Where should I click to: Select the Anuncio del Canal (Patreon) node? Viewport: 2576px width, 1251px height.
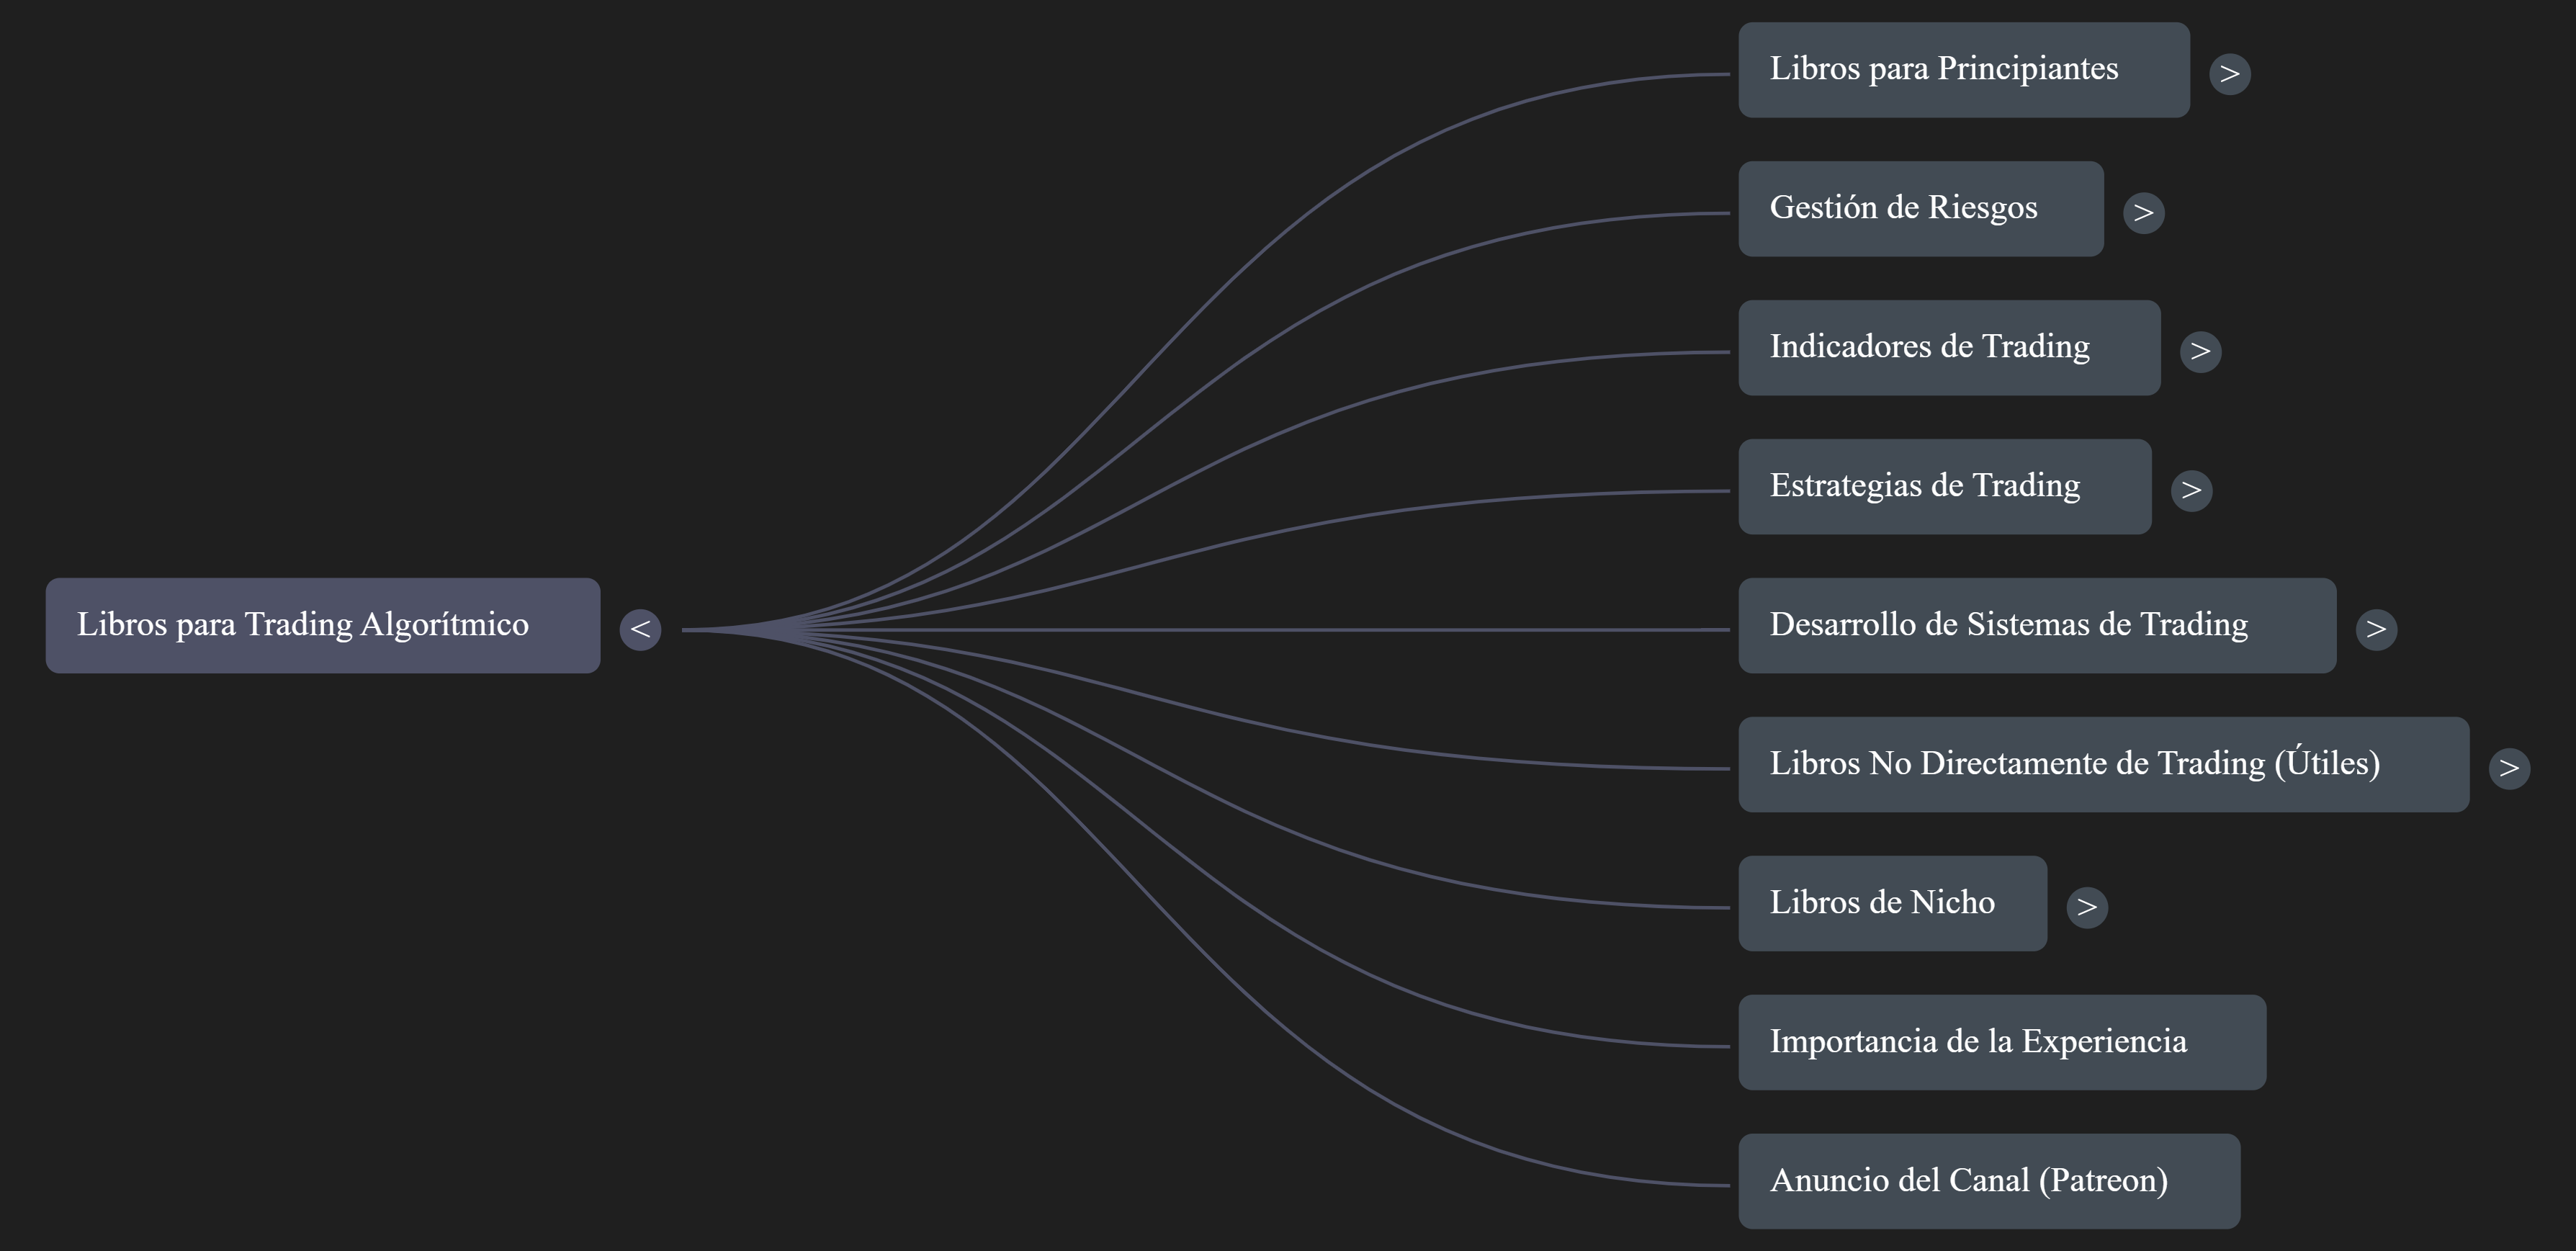(x=1988, y=1181)
